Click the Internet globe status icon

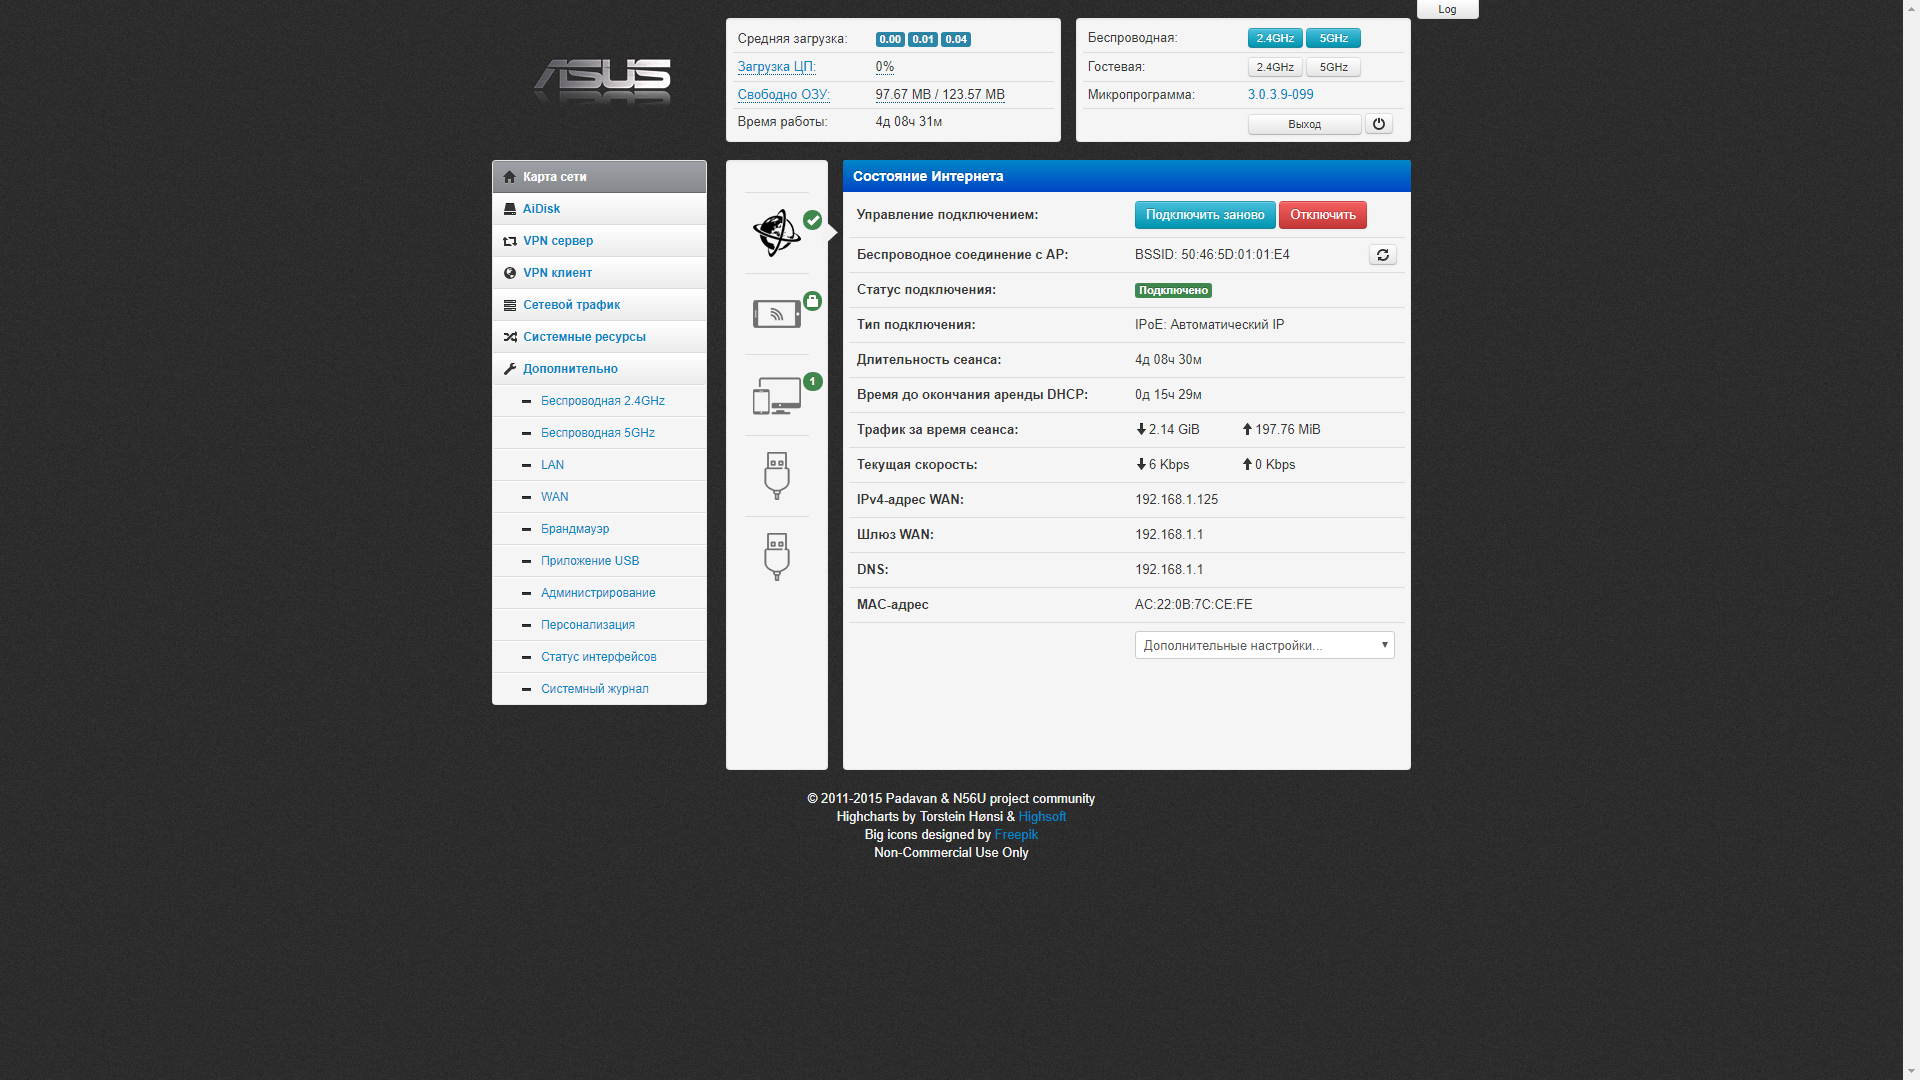pos(777,233)
